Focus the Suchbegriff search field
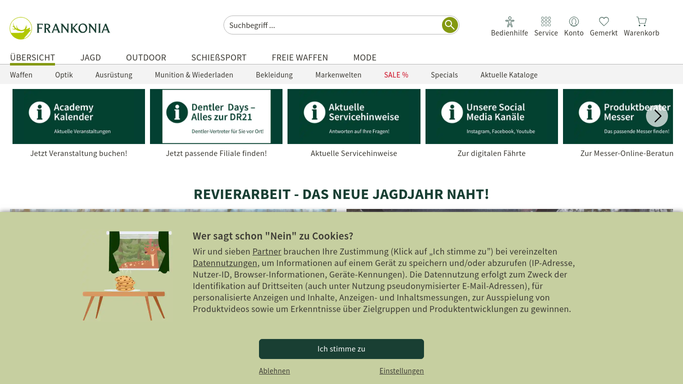This screenshot has width=683, height=384. tap(333, 25)
